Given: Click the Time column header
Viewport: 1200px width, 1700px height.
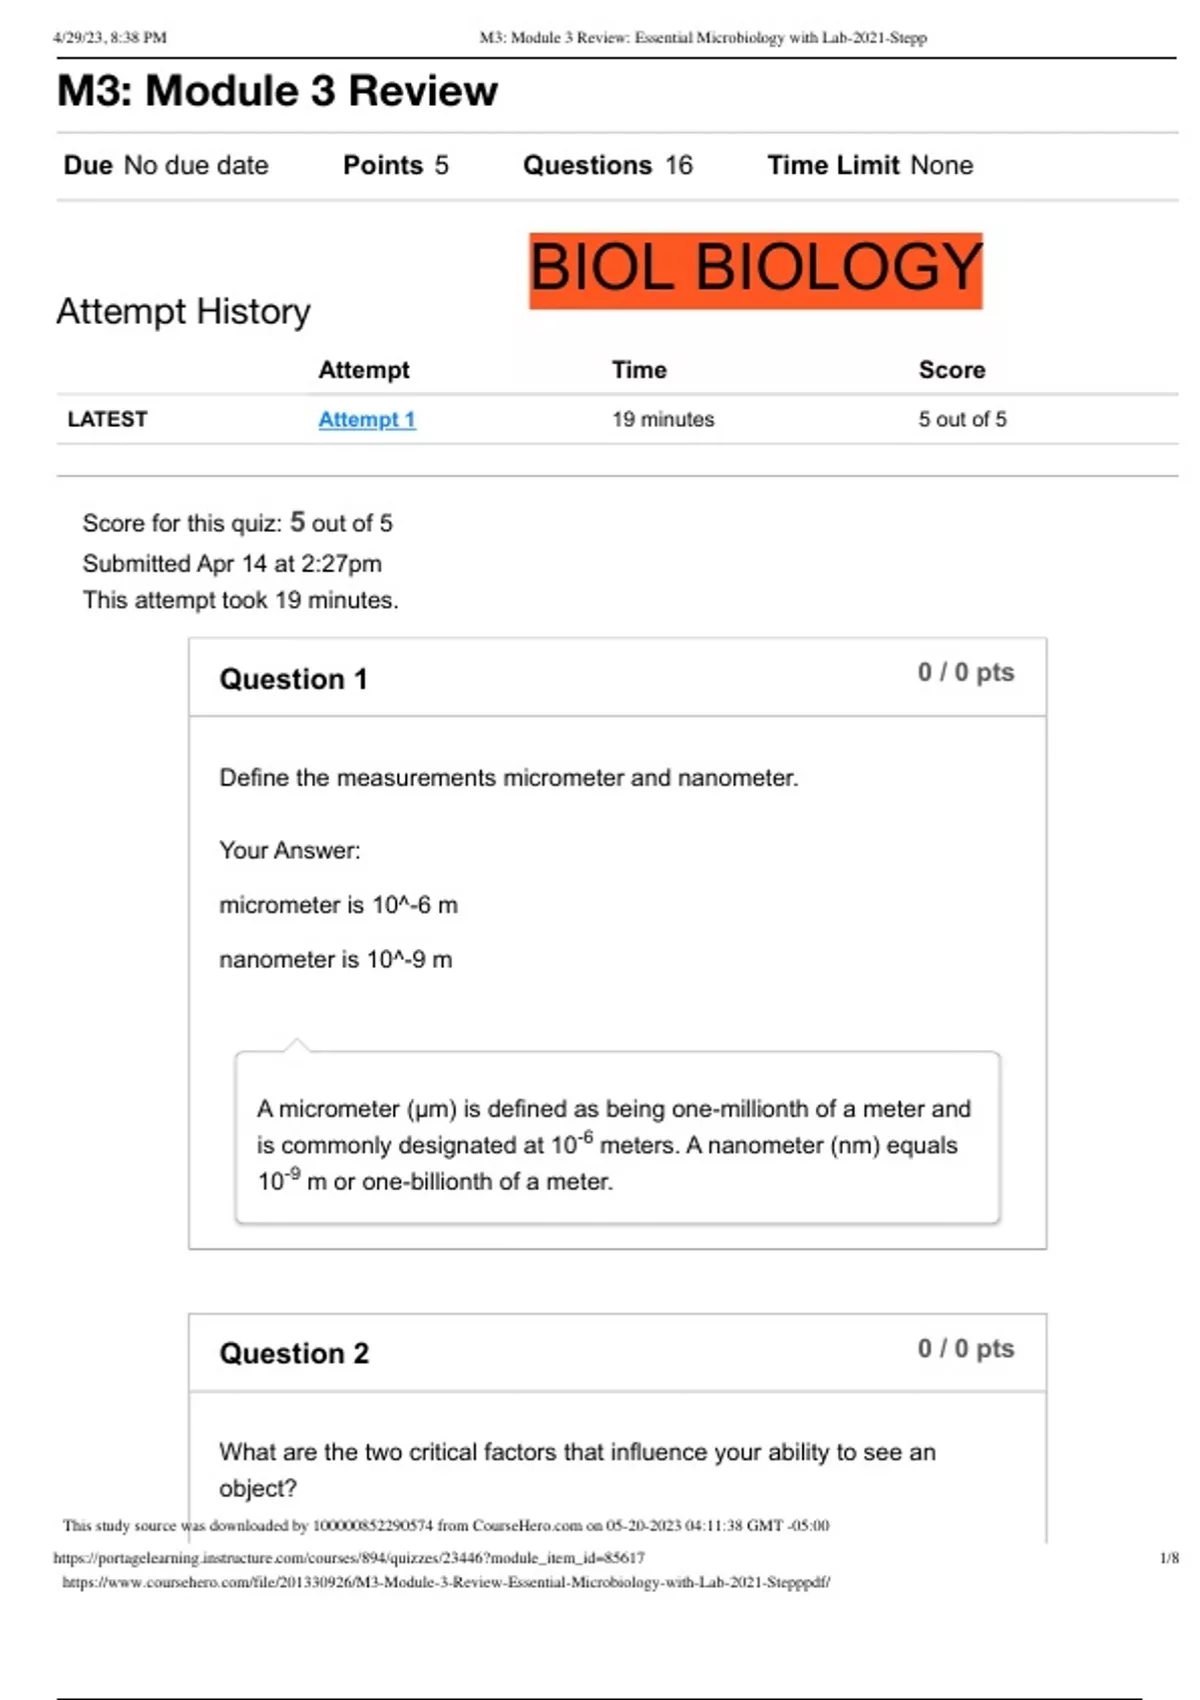Looking at the screenshot, I should (x=639, y=370).
